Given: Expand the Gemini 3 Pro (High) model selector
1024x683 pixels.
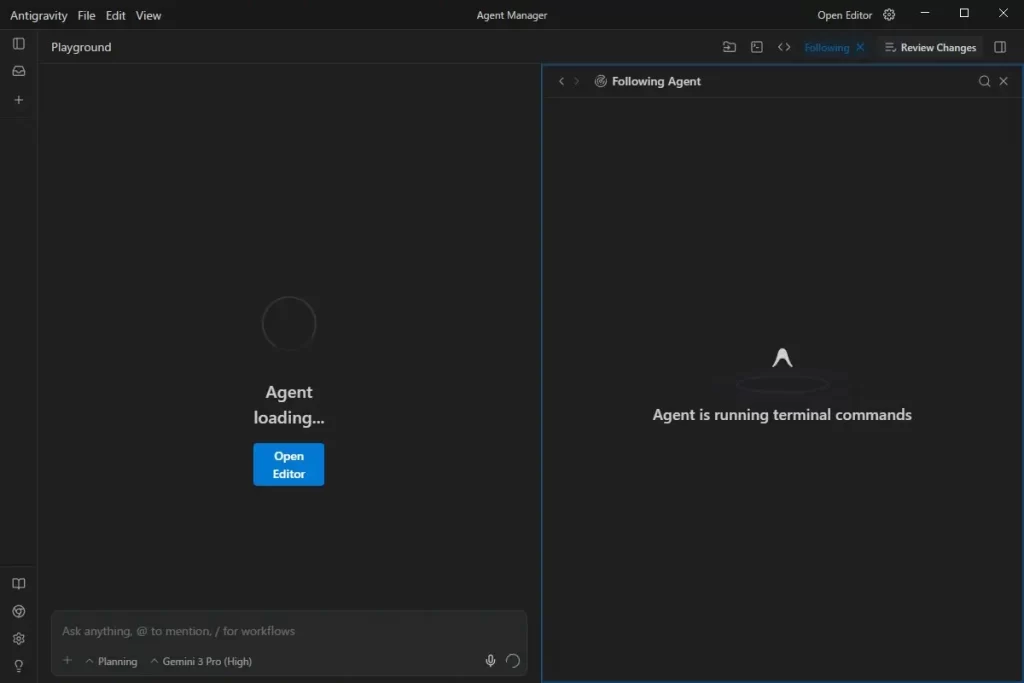Looking at the screenshot, I should pyautogui.click(x=201, y=661).
